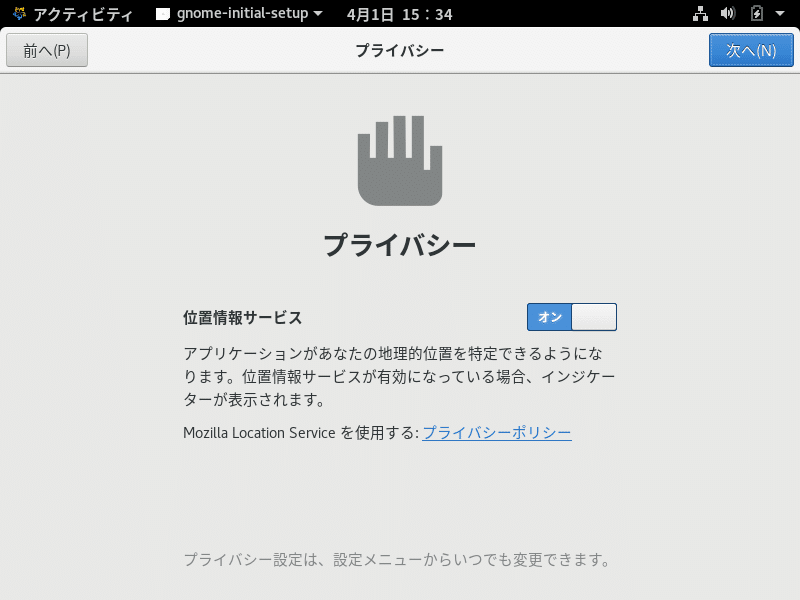
Task: Click the large プライバシー heading
Action: point(400,245)
